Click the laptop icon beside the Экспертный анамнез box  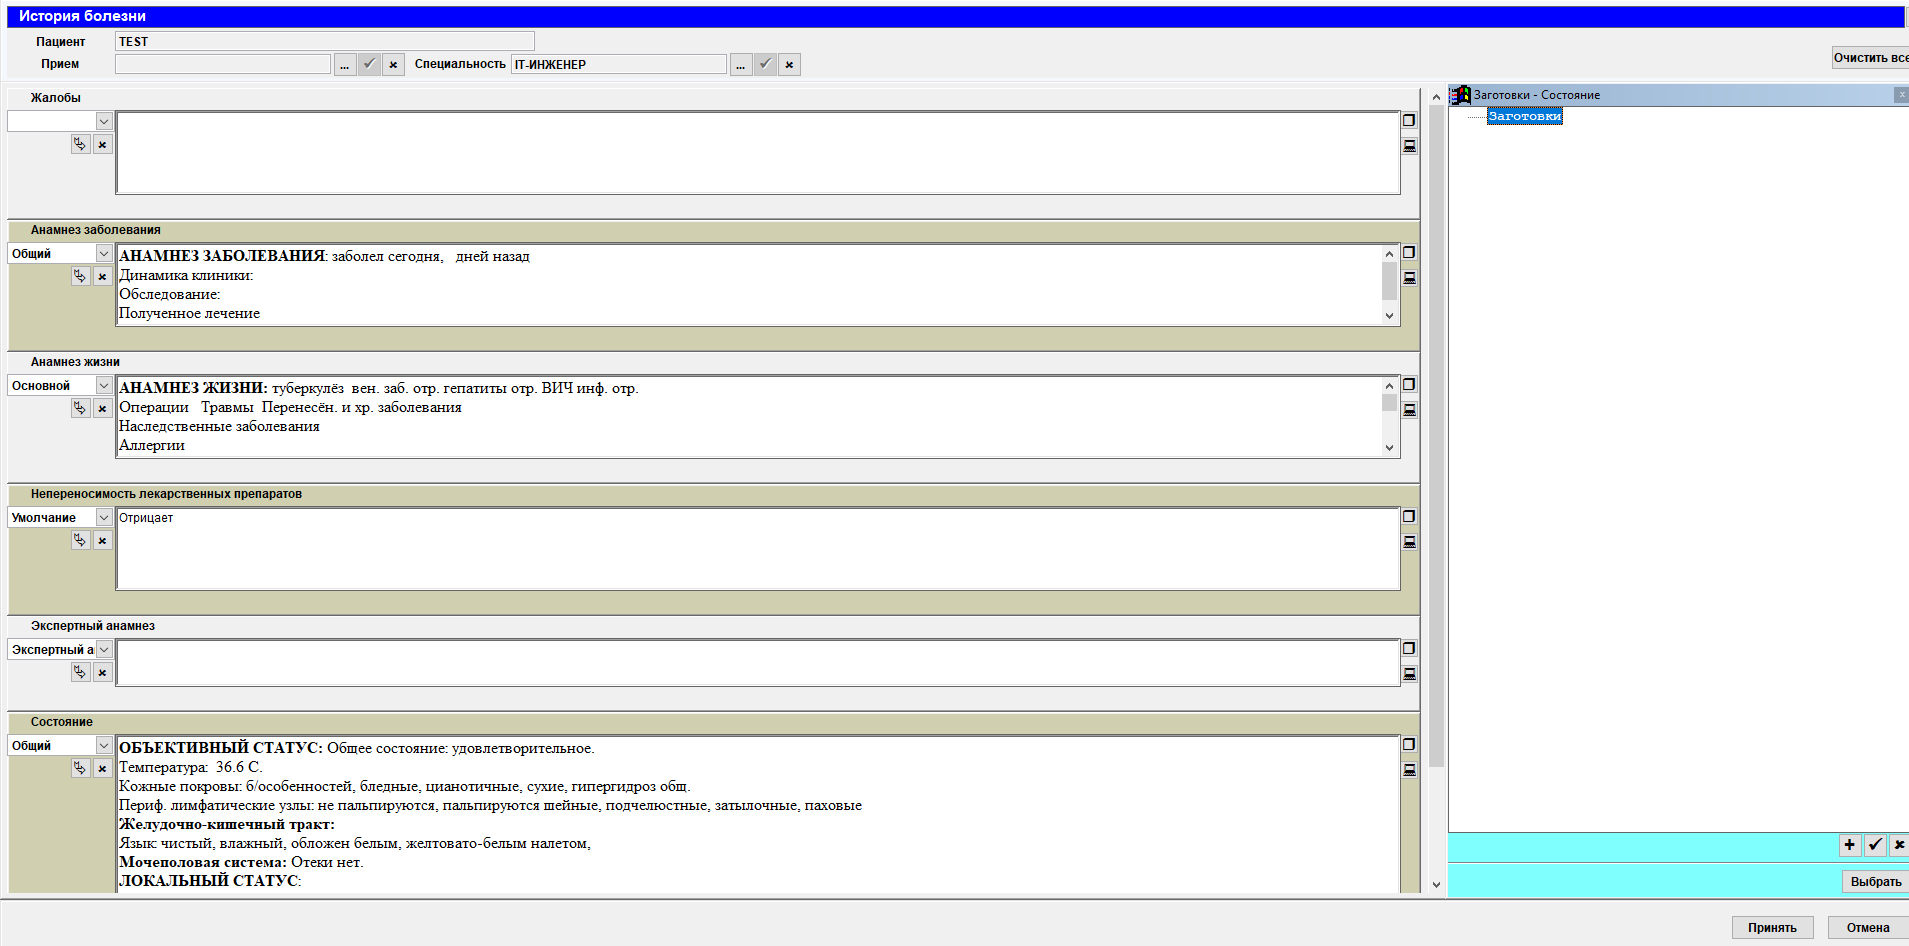1409,674
